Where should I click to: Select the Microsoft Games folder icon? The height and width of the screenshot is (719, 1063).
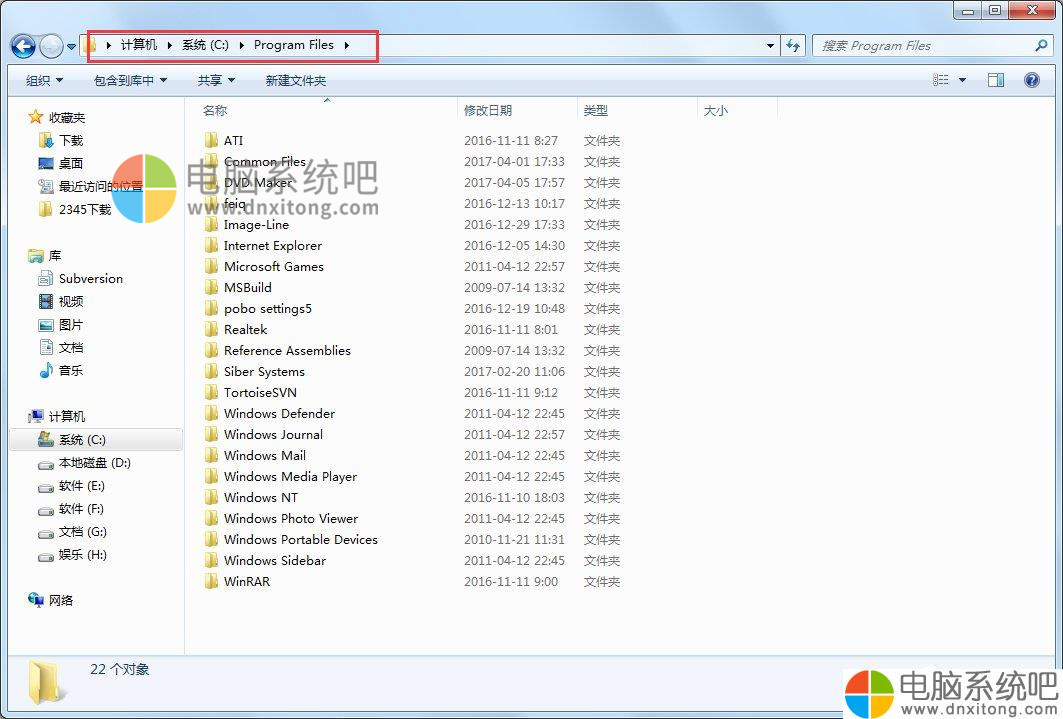(212, 266)
